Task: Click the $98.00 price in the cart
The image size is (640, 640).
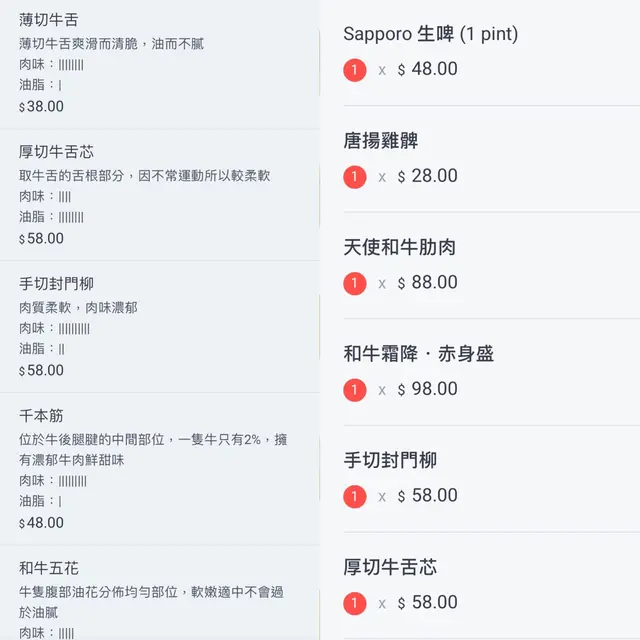Action: [x=428, y=390]
